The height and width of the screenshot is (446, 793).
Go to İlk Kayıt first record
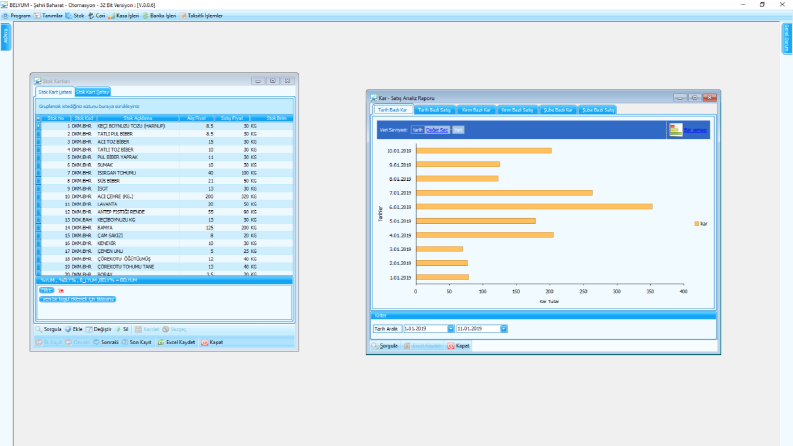(49, 342)
